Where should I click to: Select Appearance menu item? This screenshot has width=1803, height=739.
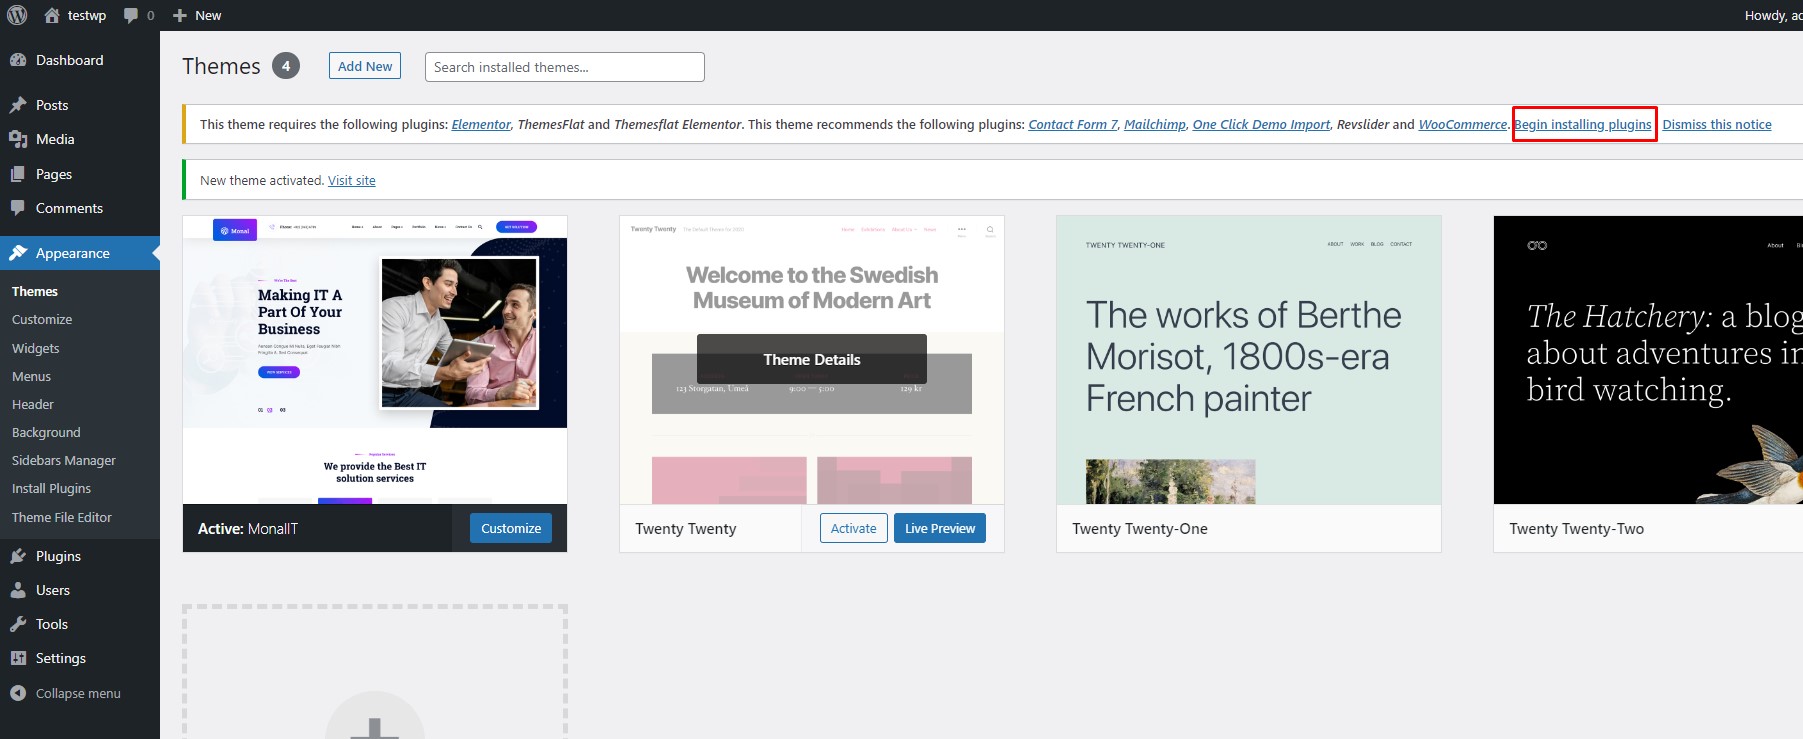click(x=80, y=253)
